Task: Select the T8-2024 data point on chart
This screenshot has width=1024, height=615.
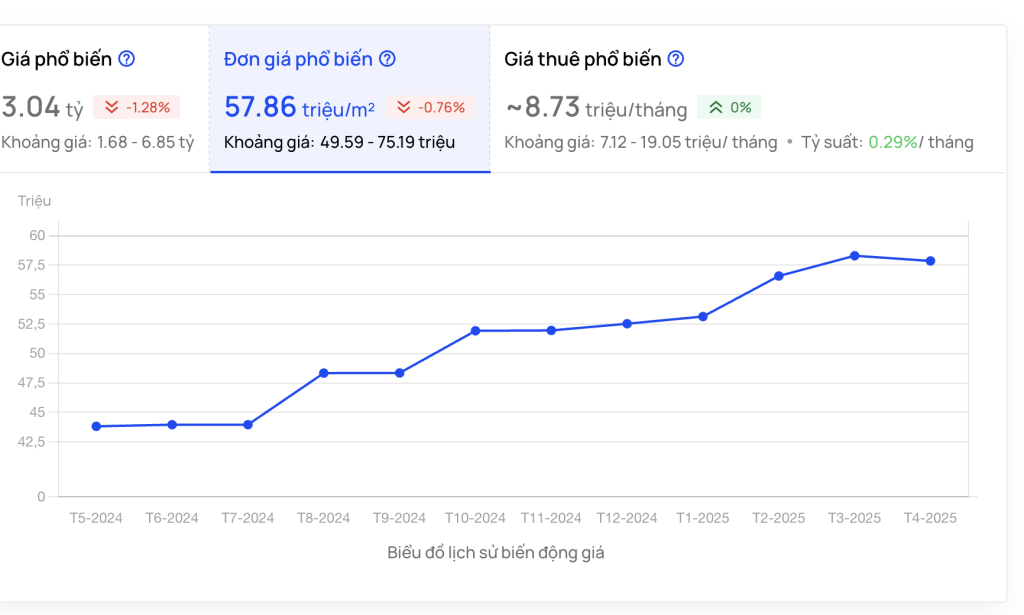Action: tap(324, 373)
